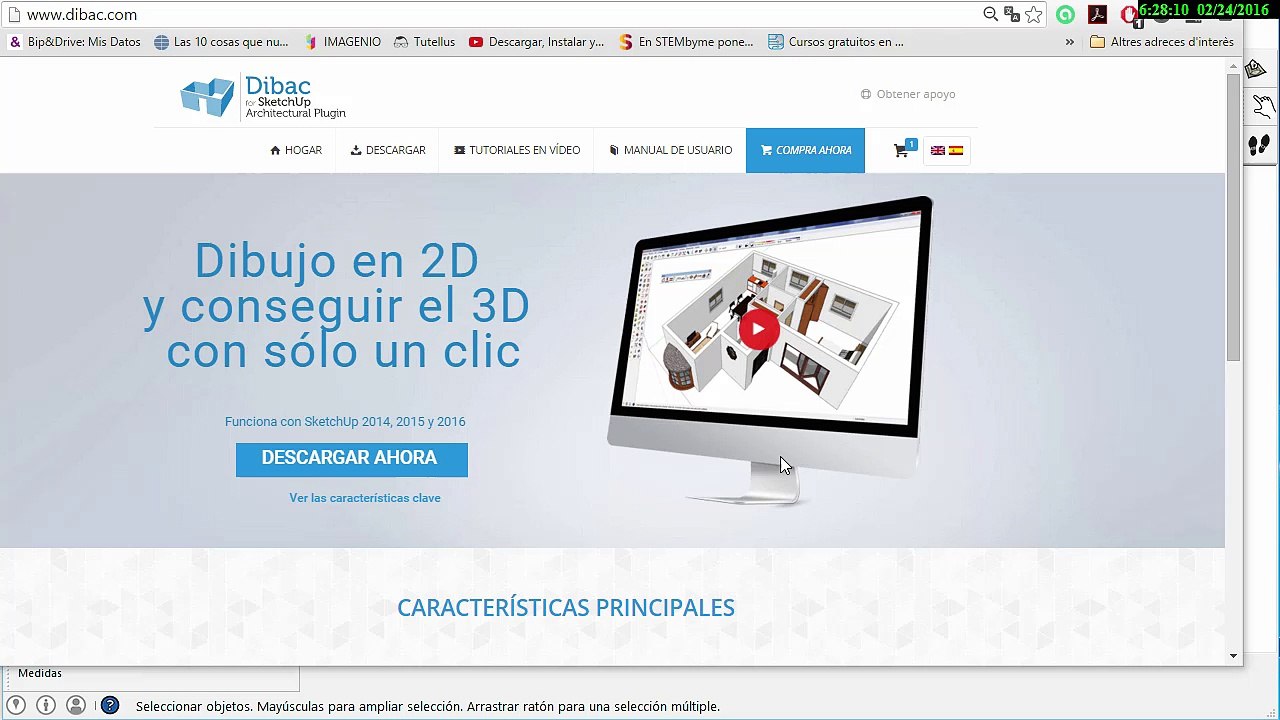
Task: Open Altres adreces d'interès folder
Action: (x=1162, y=42)
